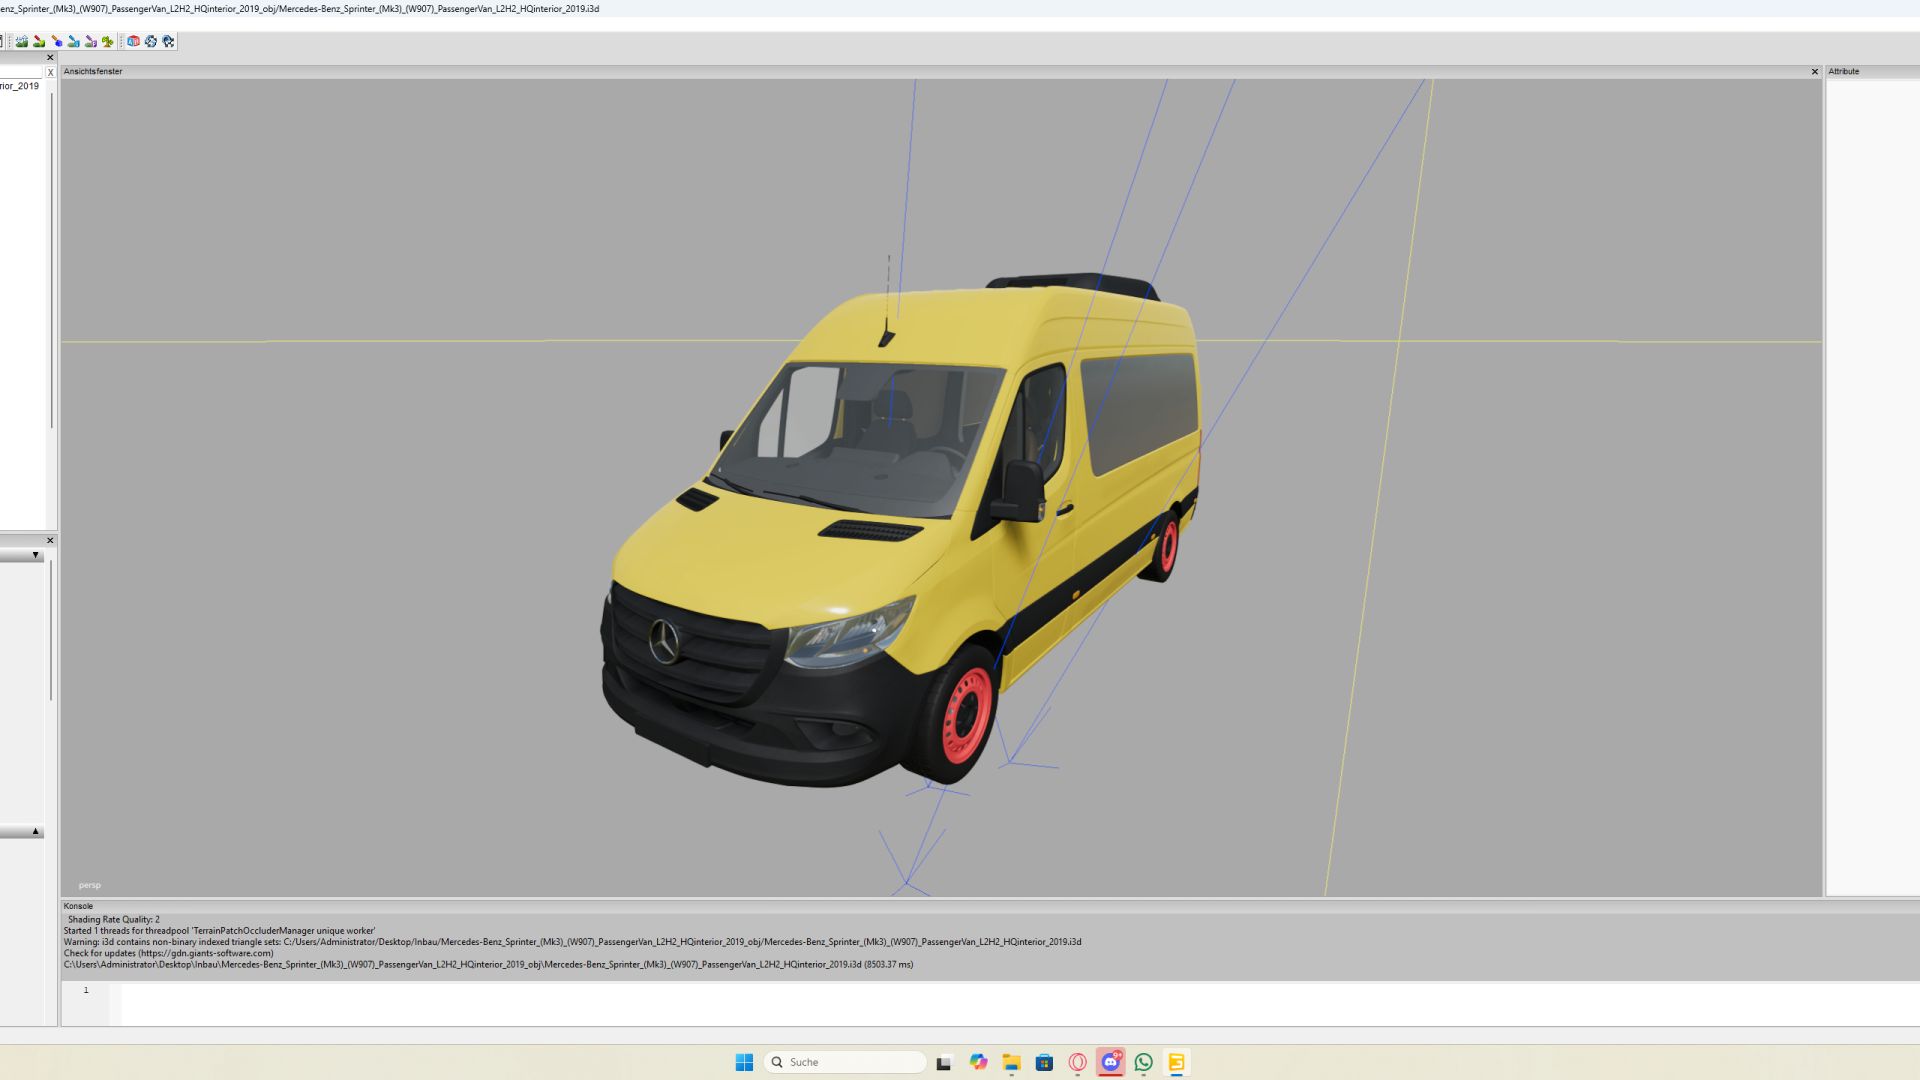Click the up-arrow at the left panel bottom
1920x1080 pixels.
35,830
